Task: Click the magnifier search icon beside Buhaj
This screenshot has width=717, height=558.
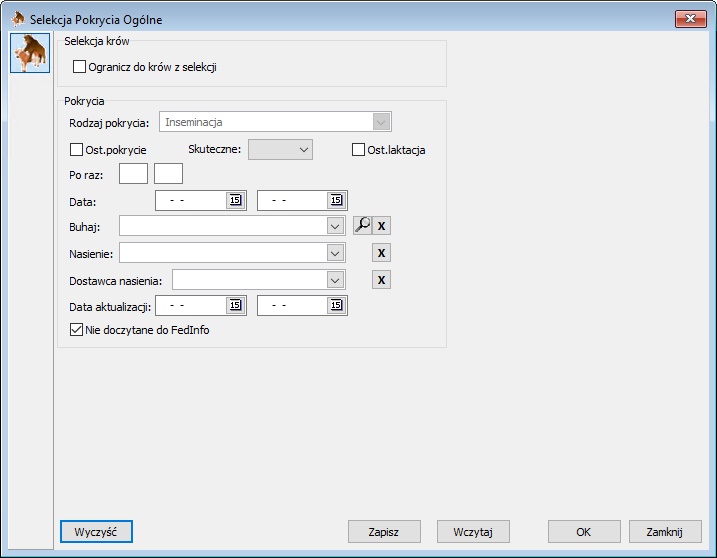Action: pyautogui.click(x=362, y=226)
